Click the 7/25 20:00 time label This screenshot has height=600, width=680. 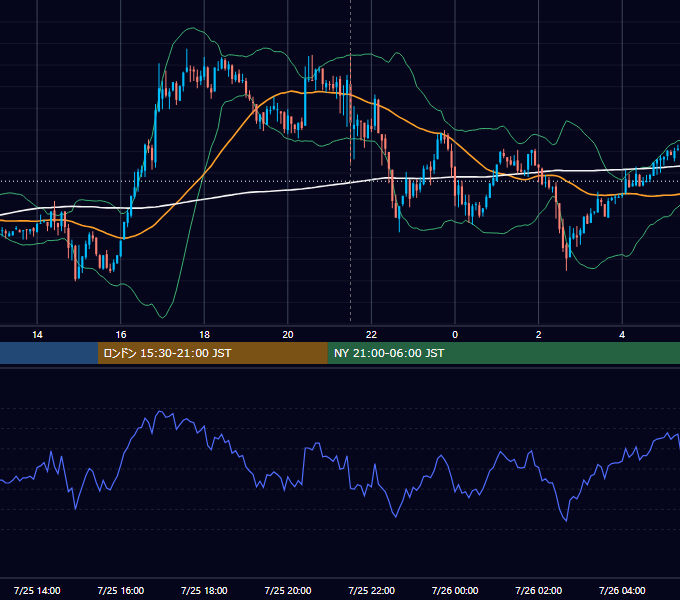click(288, 590)
